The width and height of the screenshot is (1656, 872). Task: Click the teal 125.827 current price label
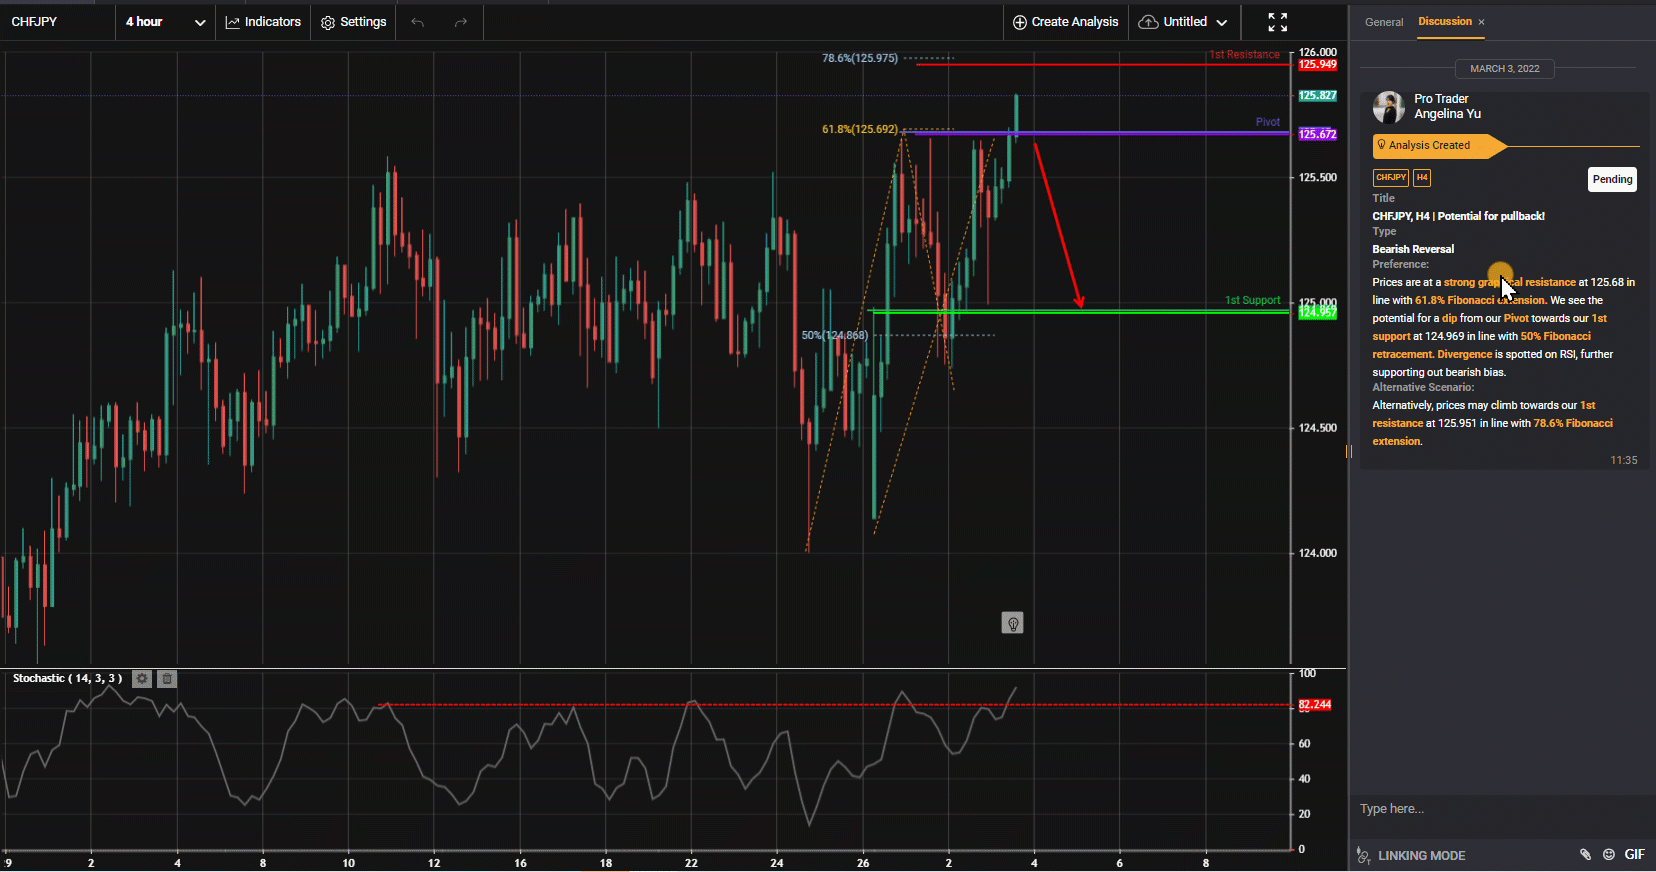(x=1317, y=96)
